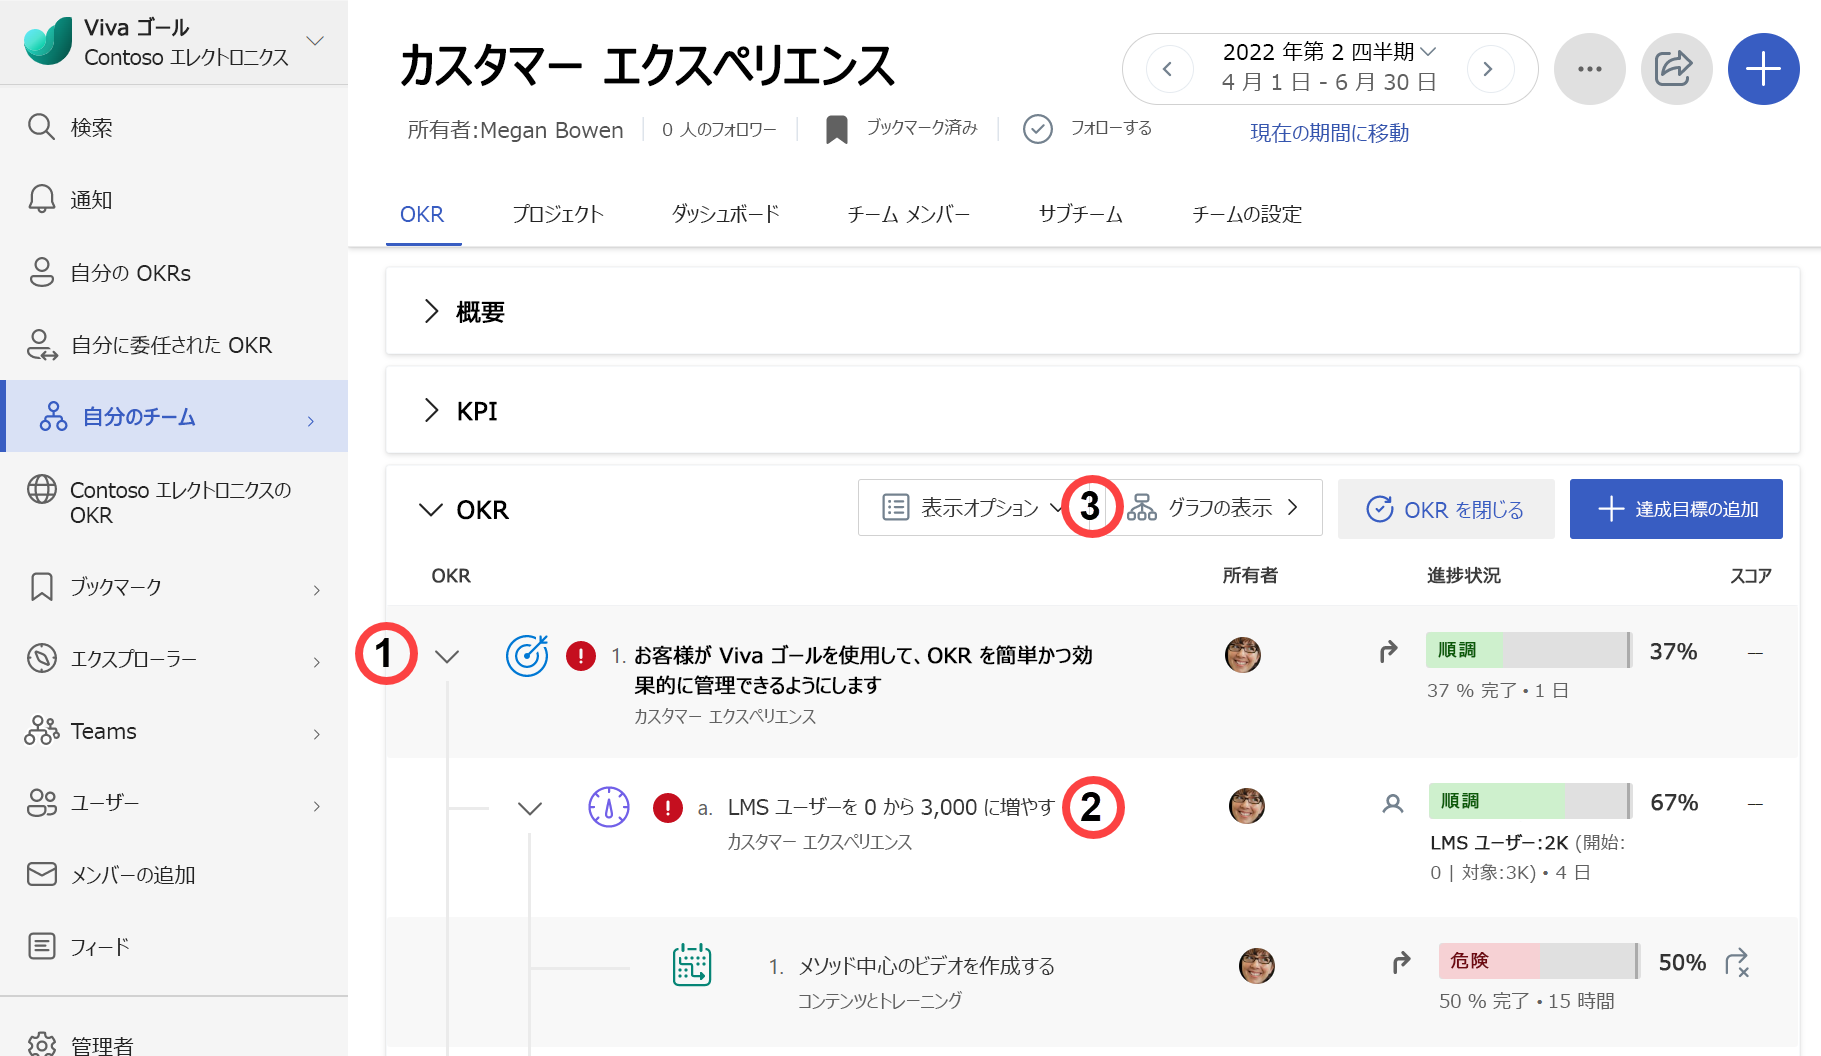This screenshot has height=1056, width=1821.
Task: Collapse objective 1 row chevron
Action: 447,656
